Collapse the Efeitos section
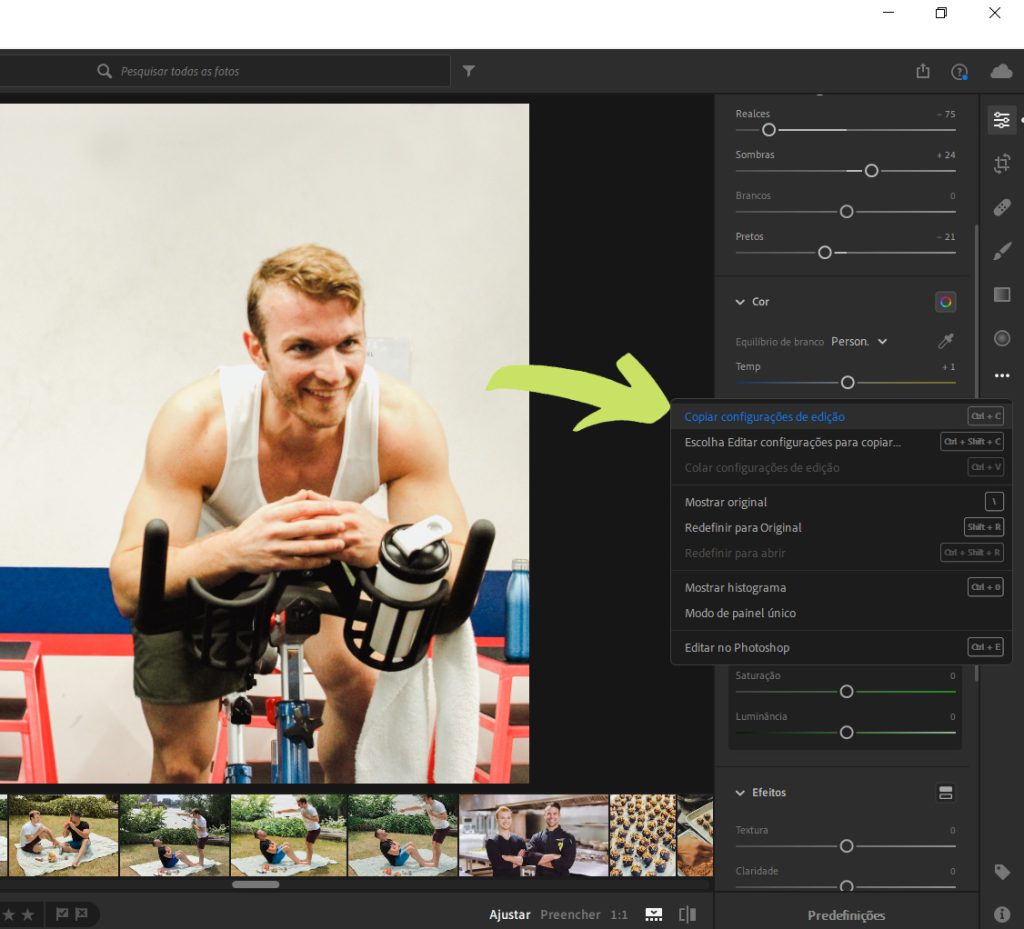Screen dimensions: 1024x929 click(x=740, y=792)
